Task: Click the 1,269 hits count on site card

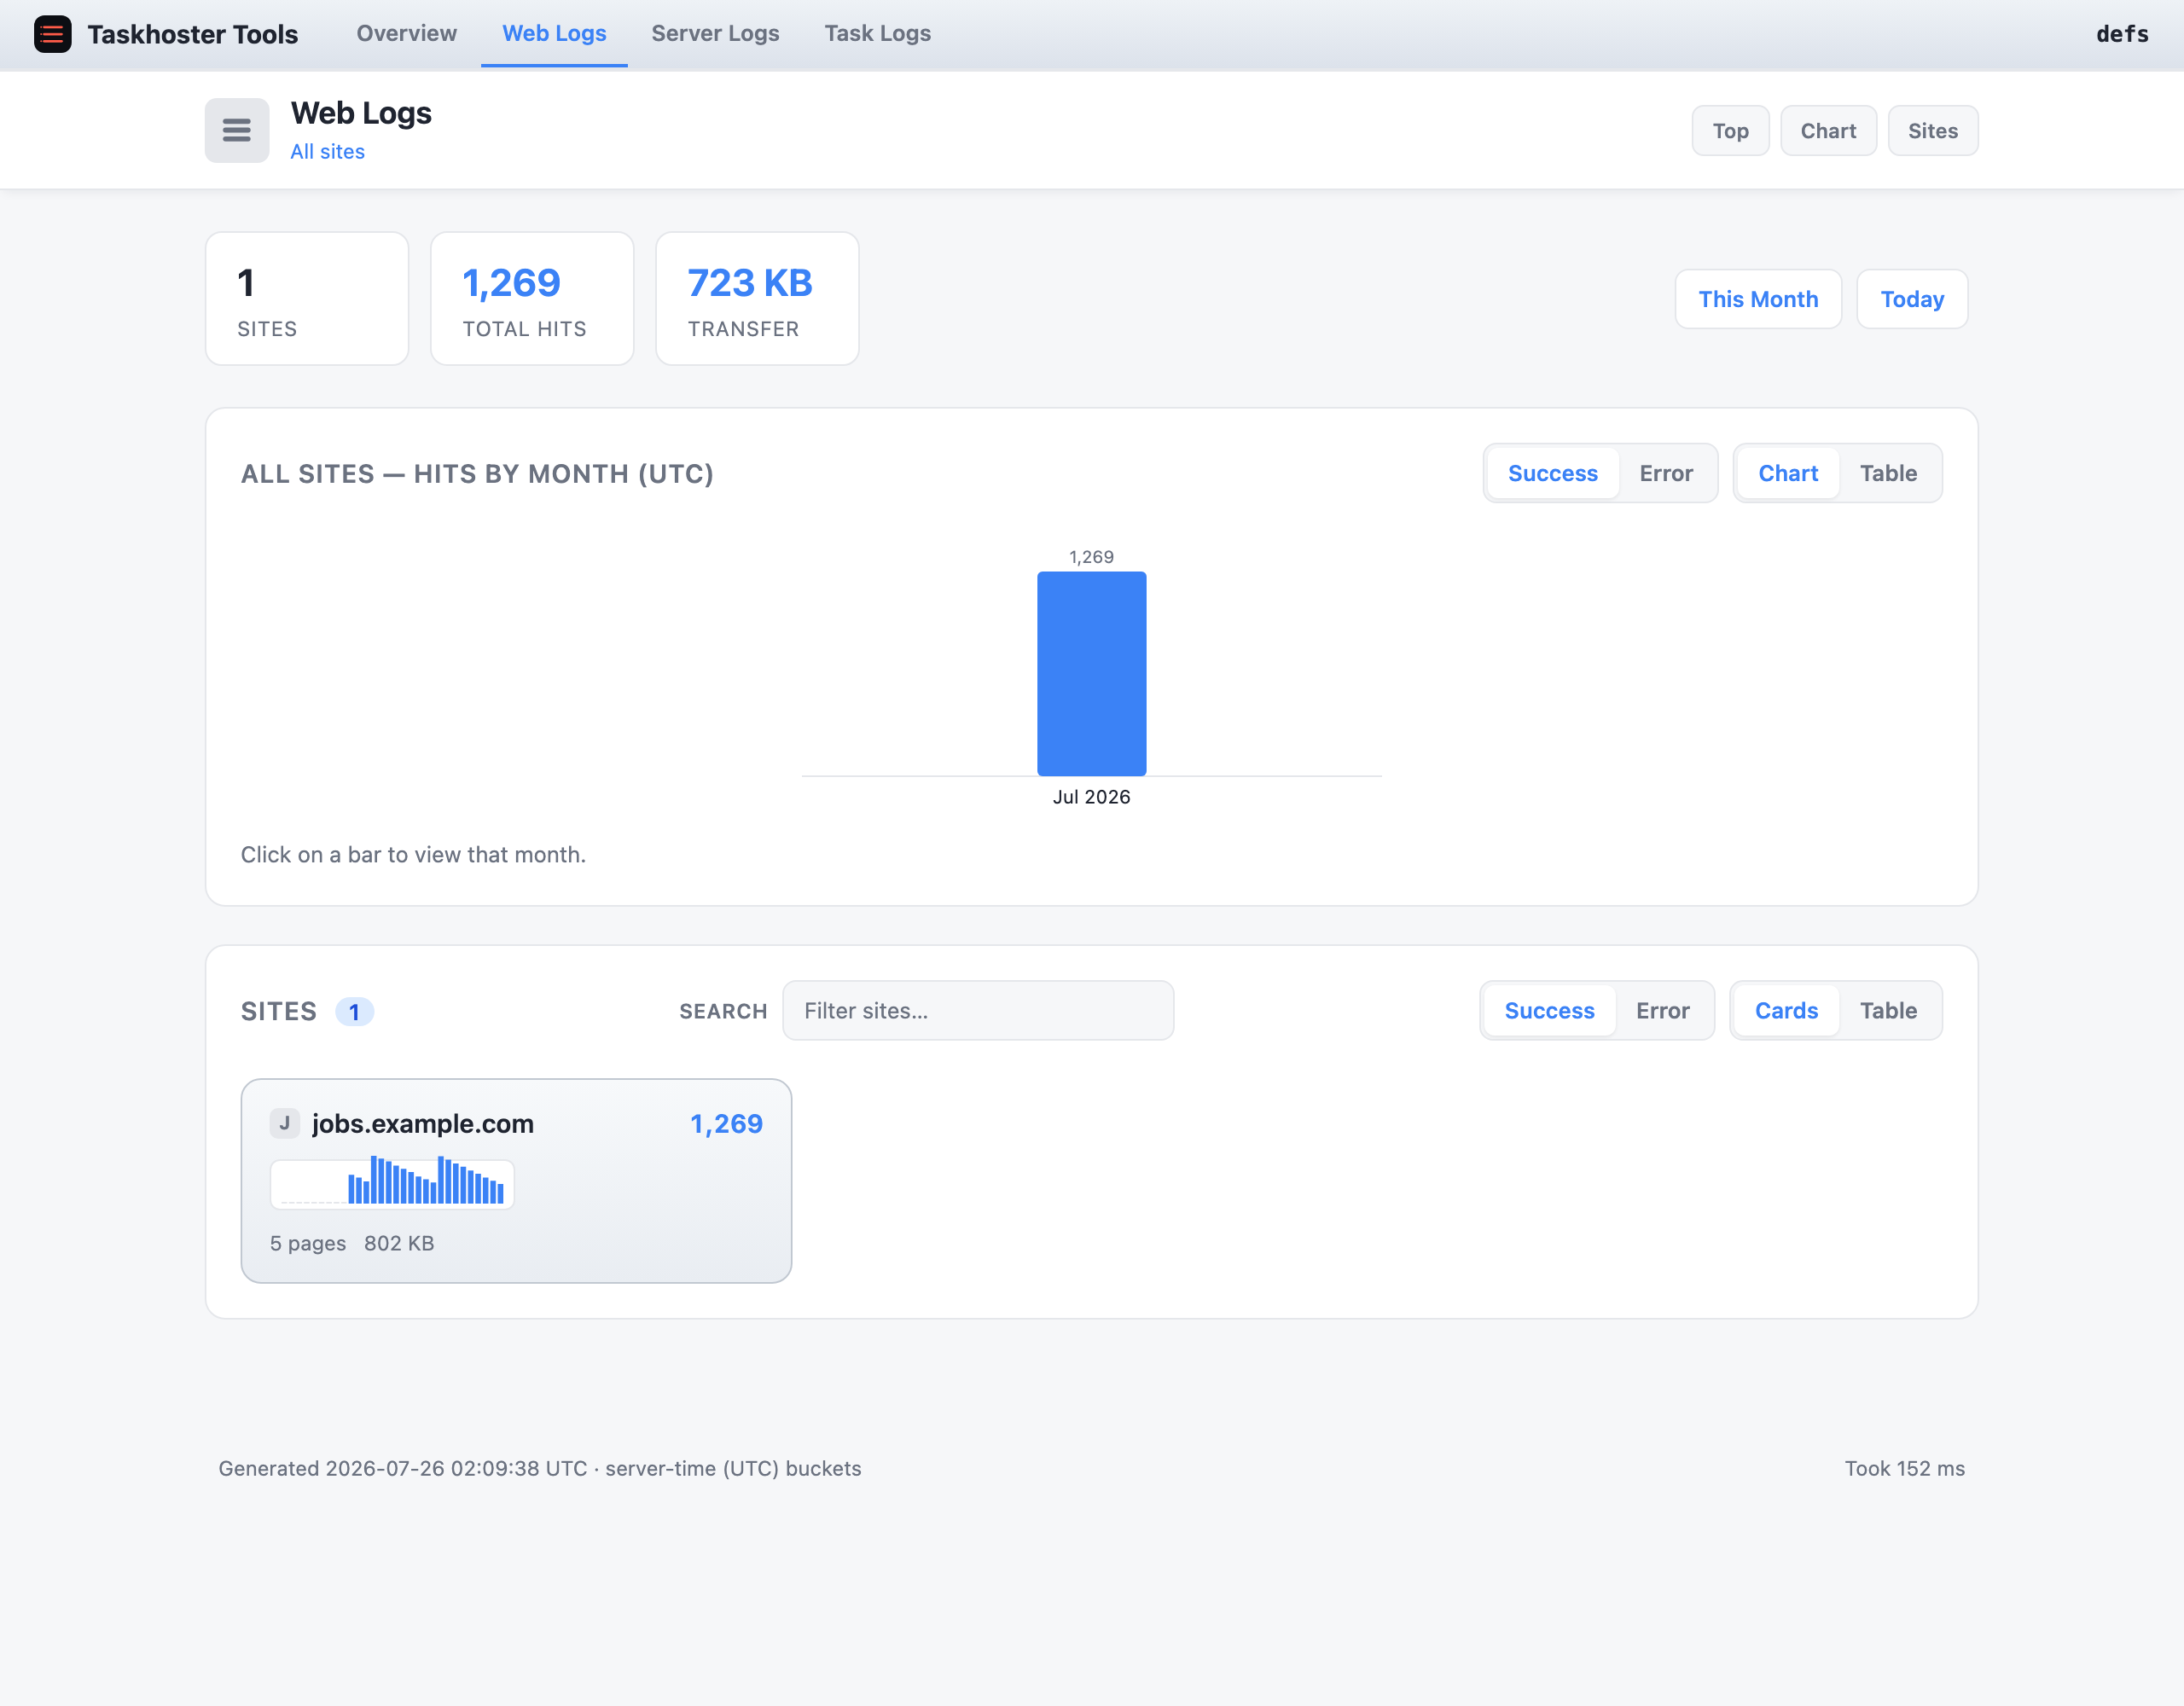Action: click(726, 1124)
